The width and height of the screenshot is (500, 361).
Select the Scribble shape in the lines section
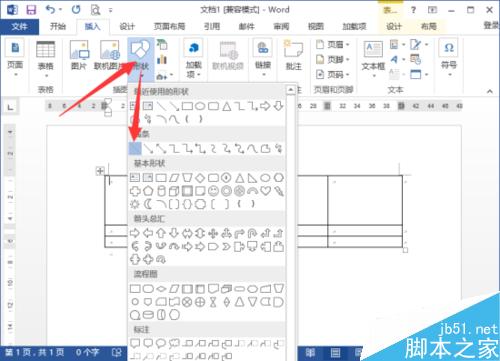click(279, 148)
